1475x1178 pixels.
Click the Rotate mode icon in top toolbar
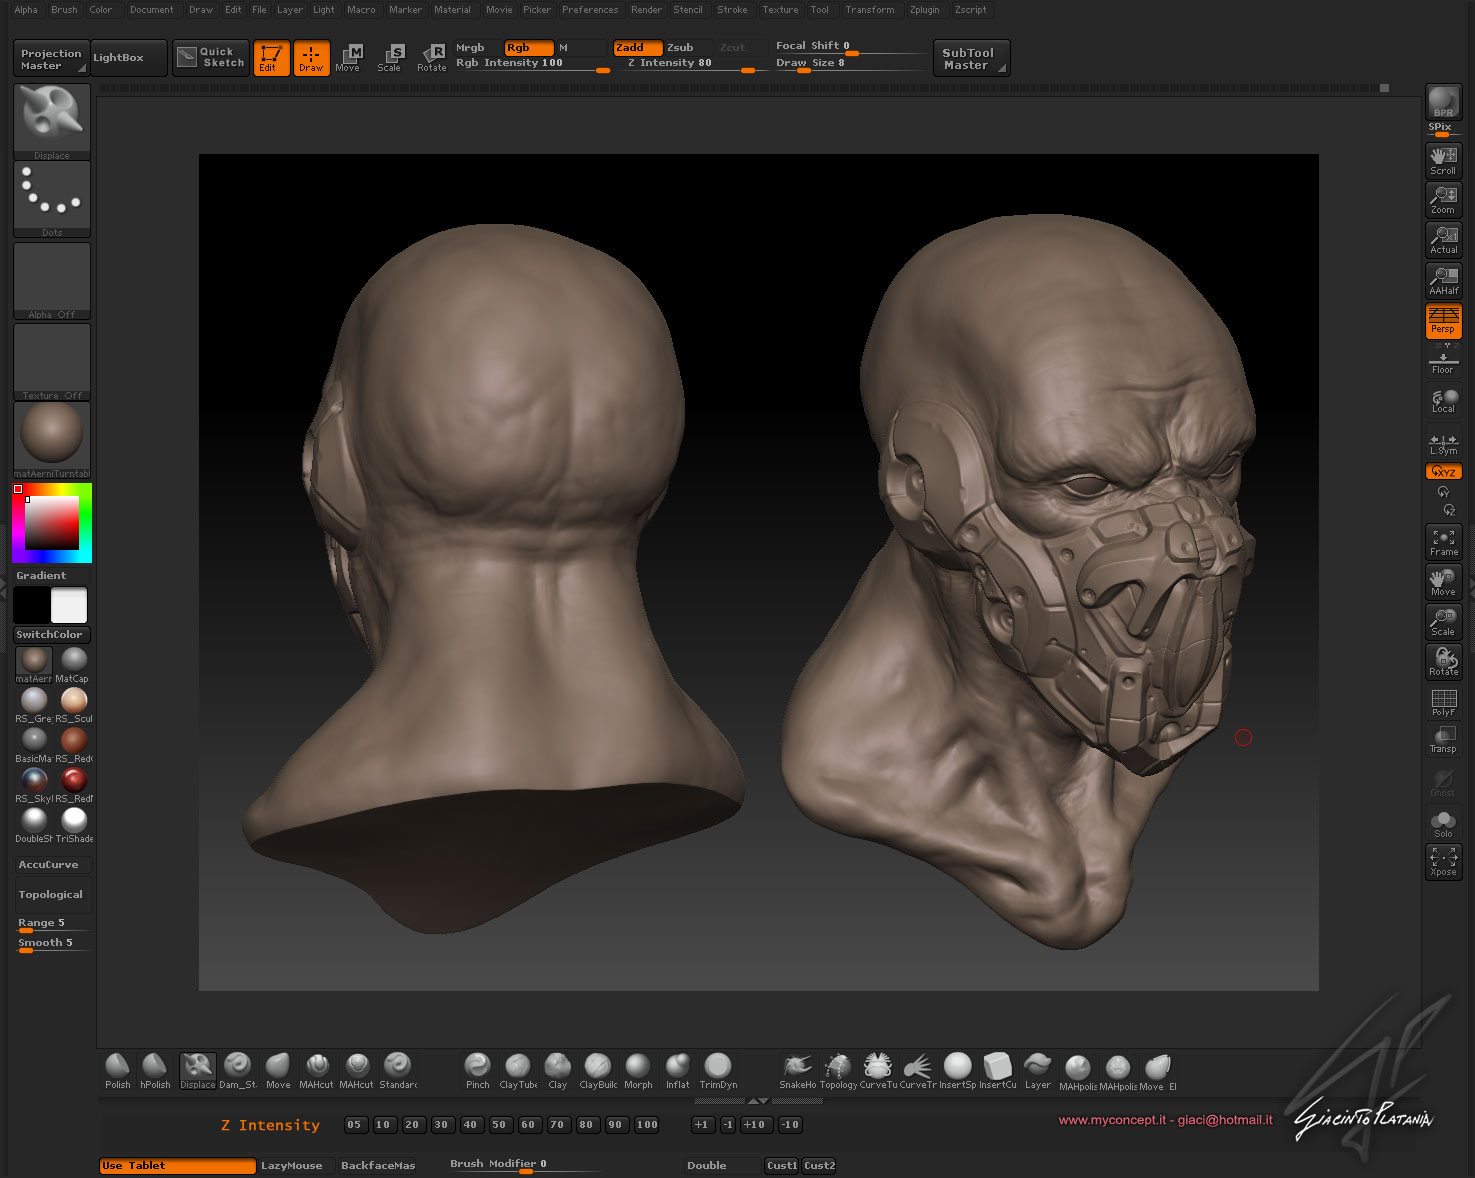[432, 58]
